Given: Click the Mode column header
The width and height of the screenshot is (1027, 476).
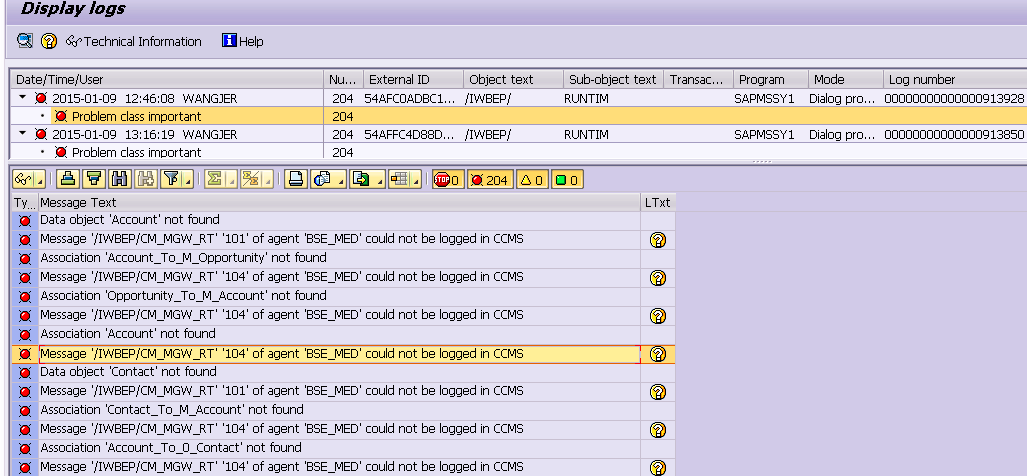Looking at the screenshot, I should click(x=846, y=79).
